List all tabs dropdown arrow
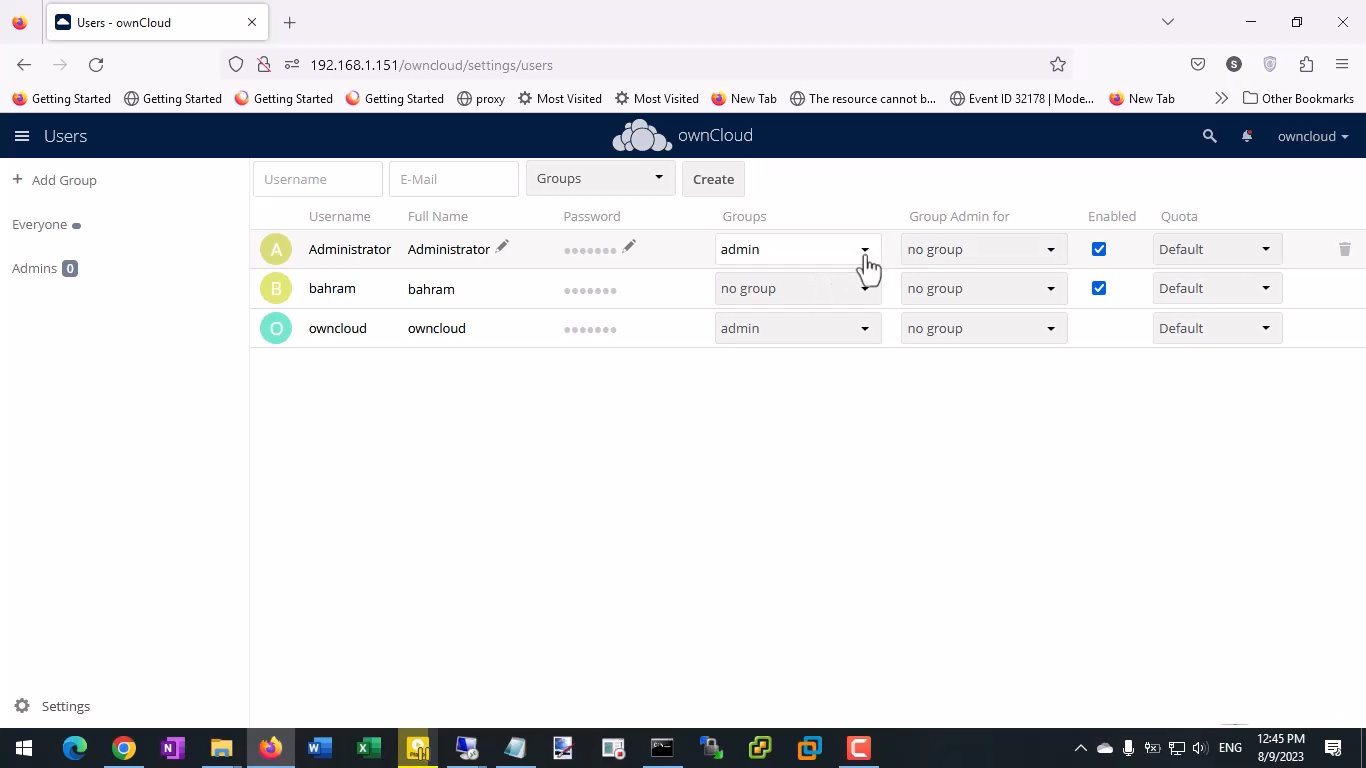Screen dimensions: 1366x768 (1167, 22)
